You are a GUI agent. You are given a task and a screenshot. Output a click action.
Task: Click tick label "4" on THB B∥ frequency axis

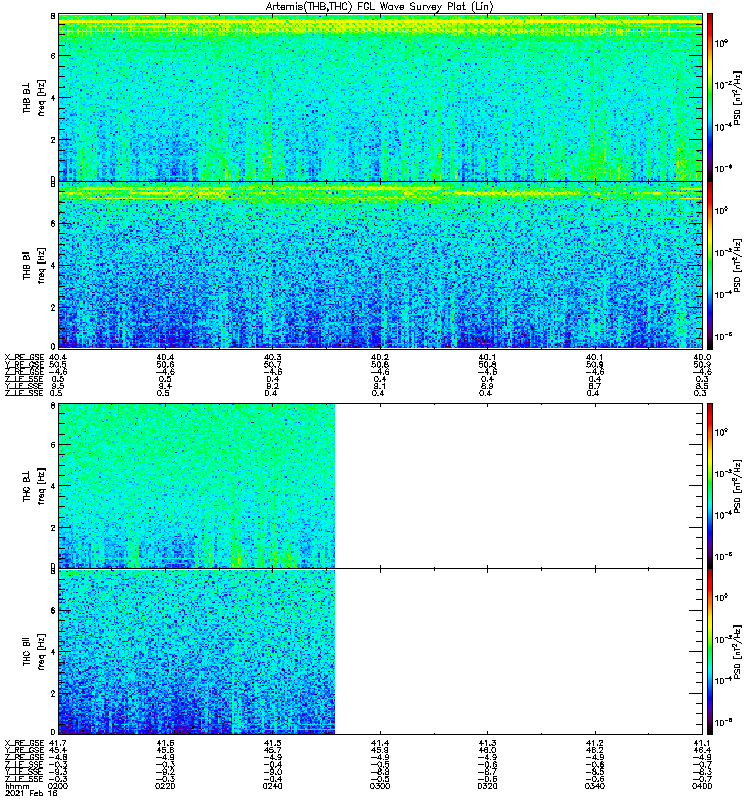click(x=53, y=265)
